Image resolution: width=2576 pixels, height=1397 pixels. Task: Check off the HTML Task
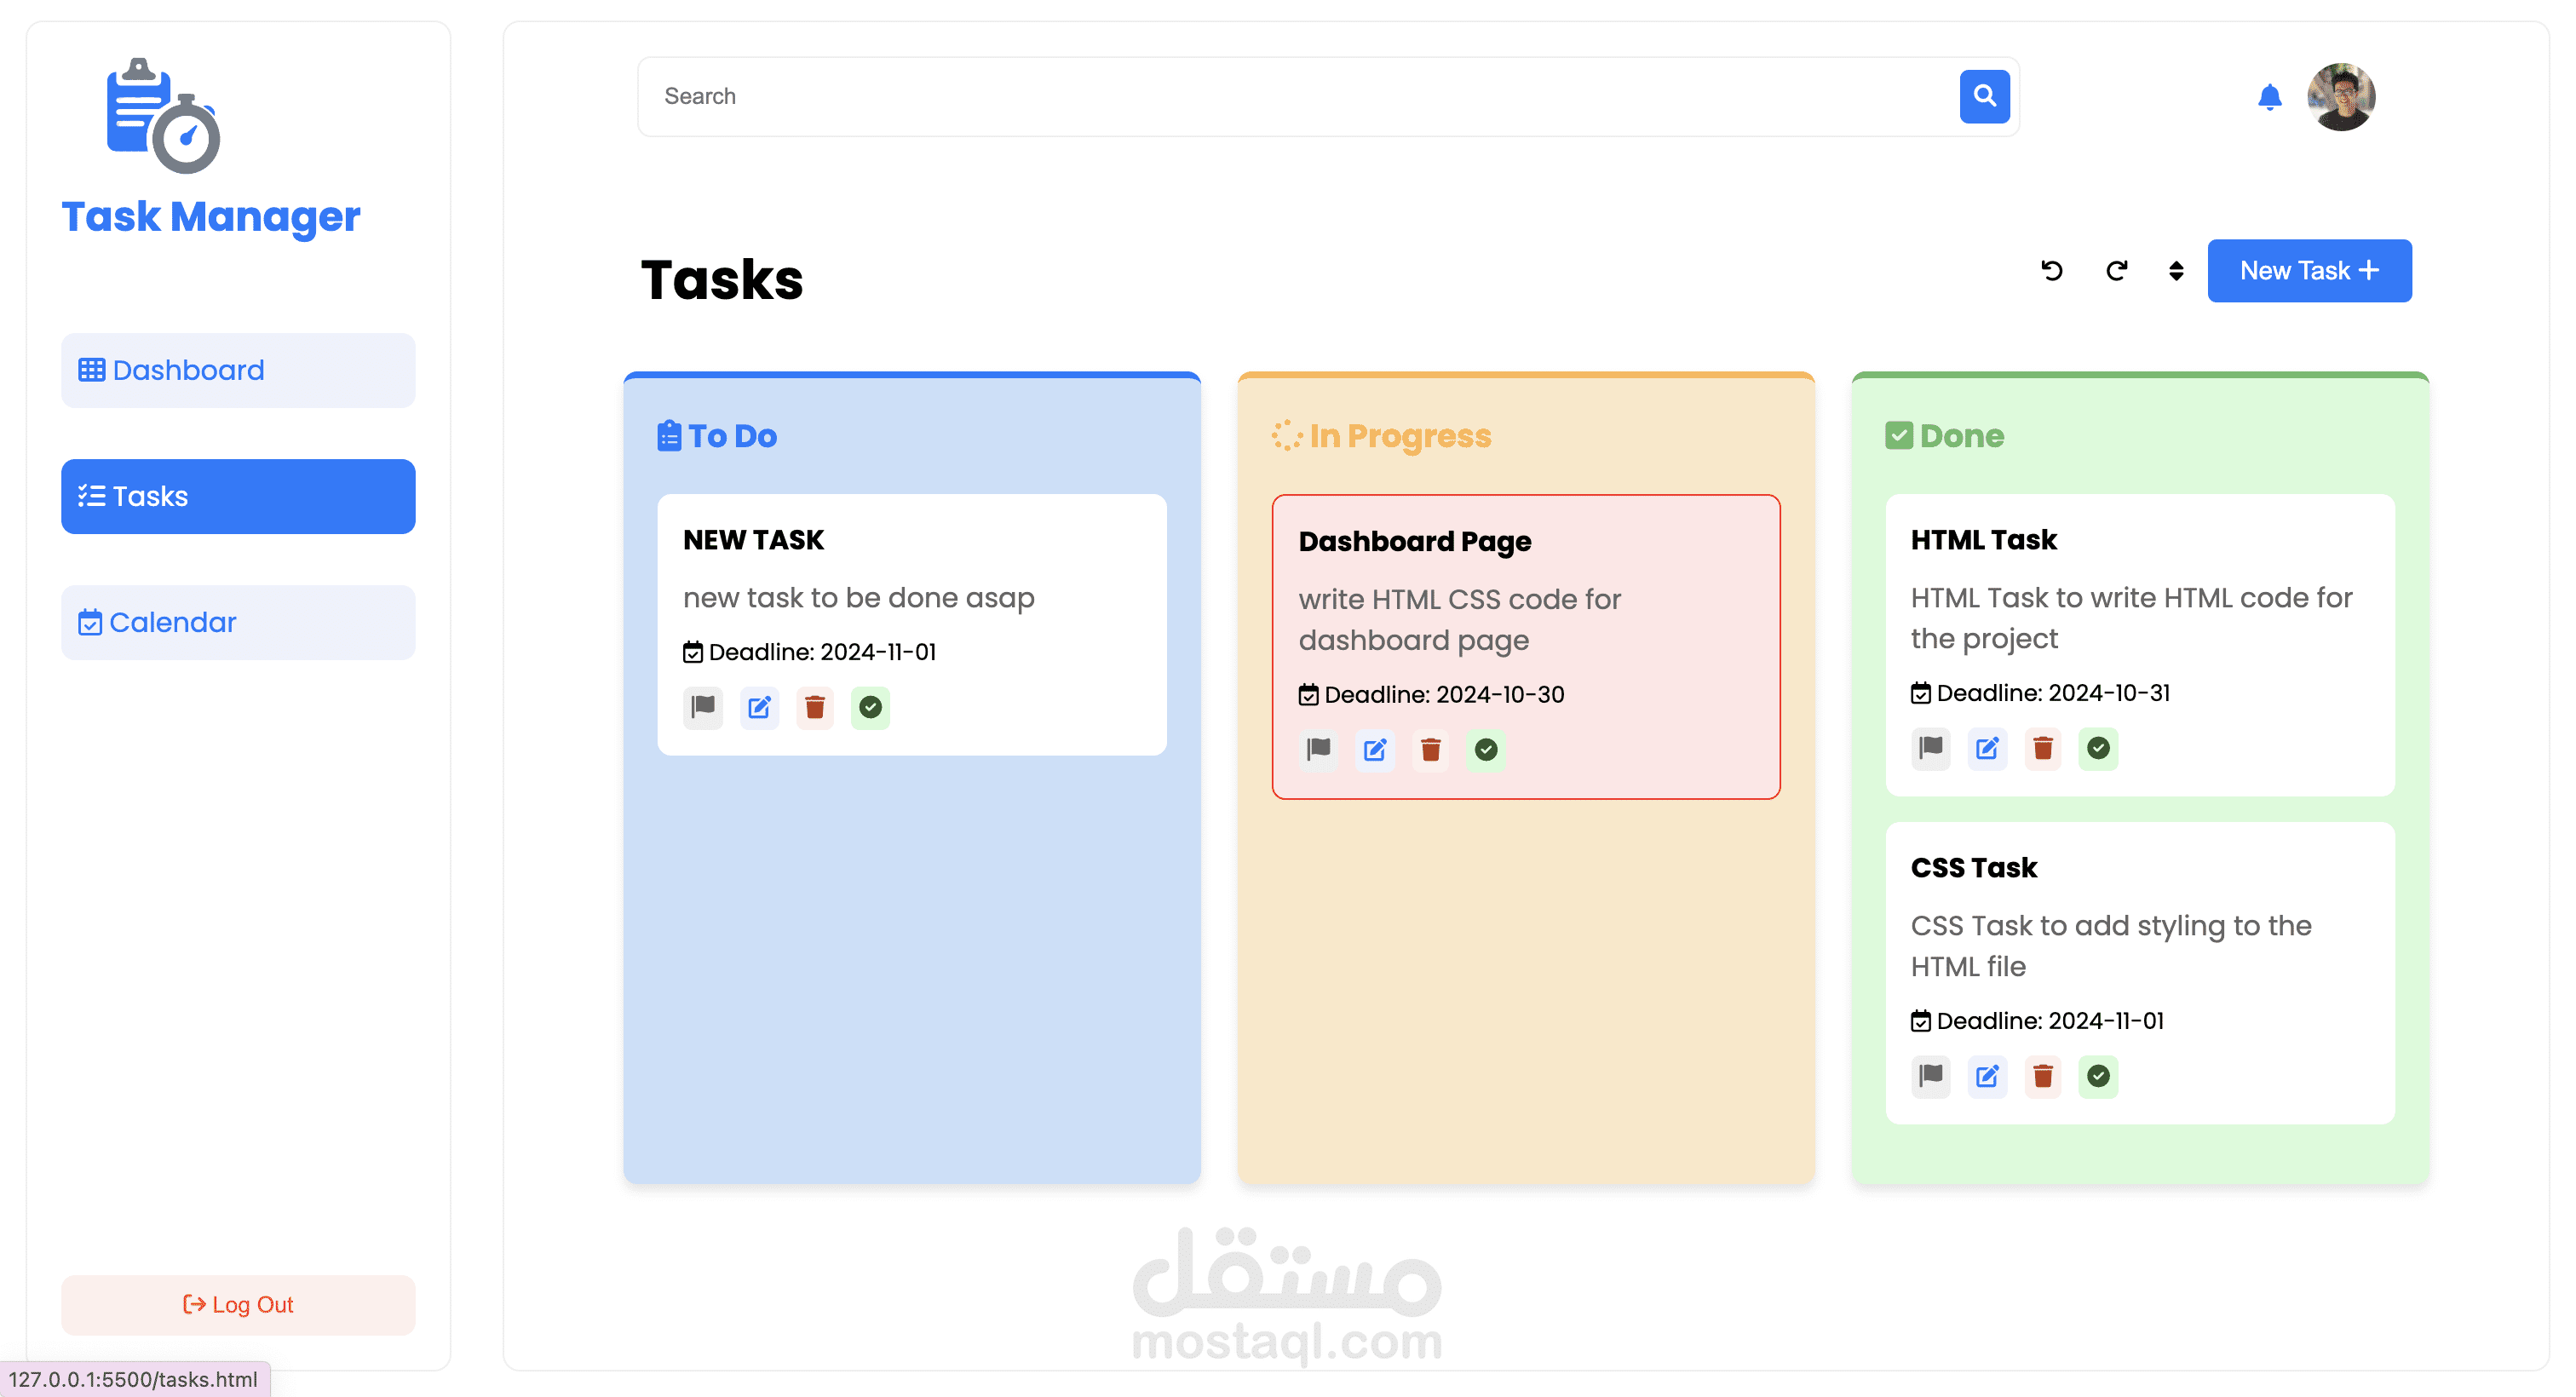(x=2098, y=748)
